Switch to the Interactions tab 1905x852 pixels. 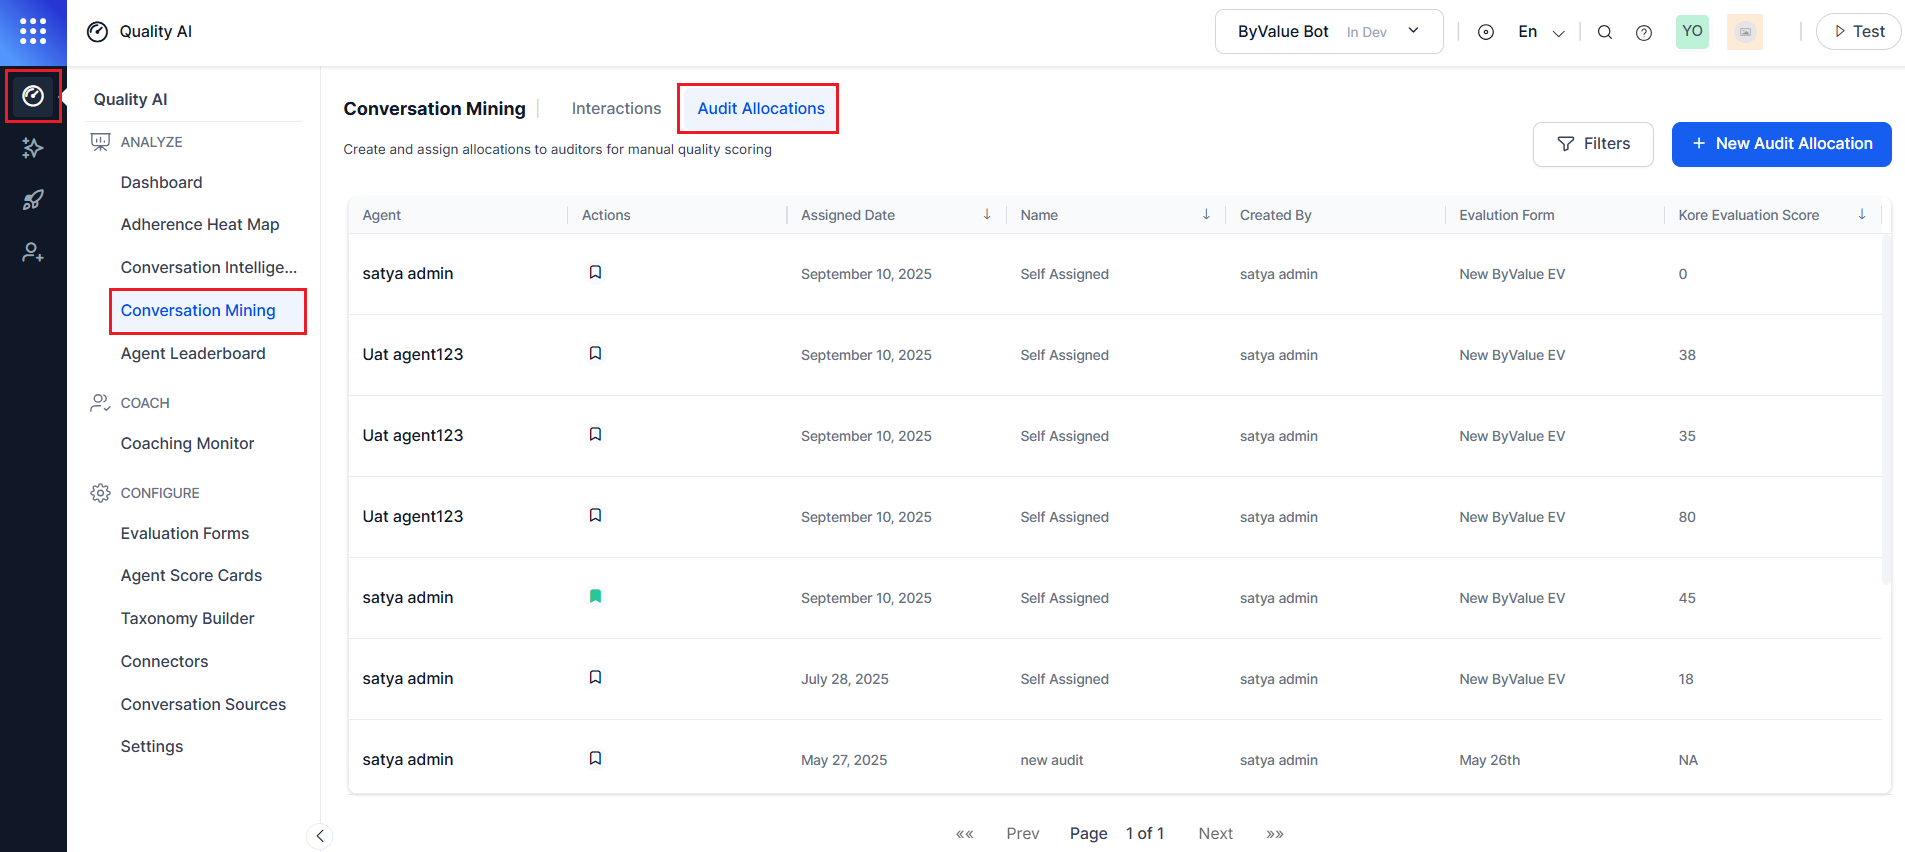[616, 108]
